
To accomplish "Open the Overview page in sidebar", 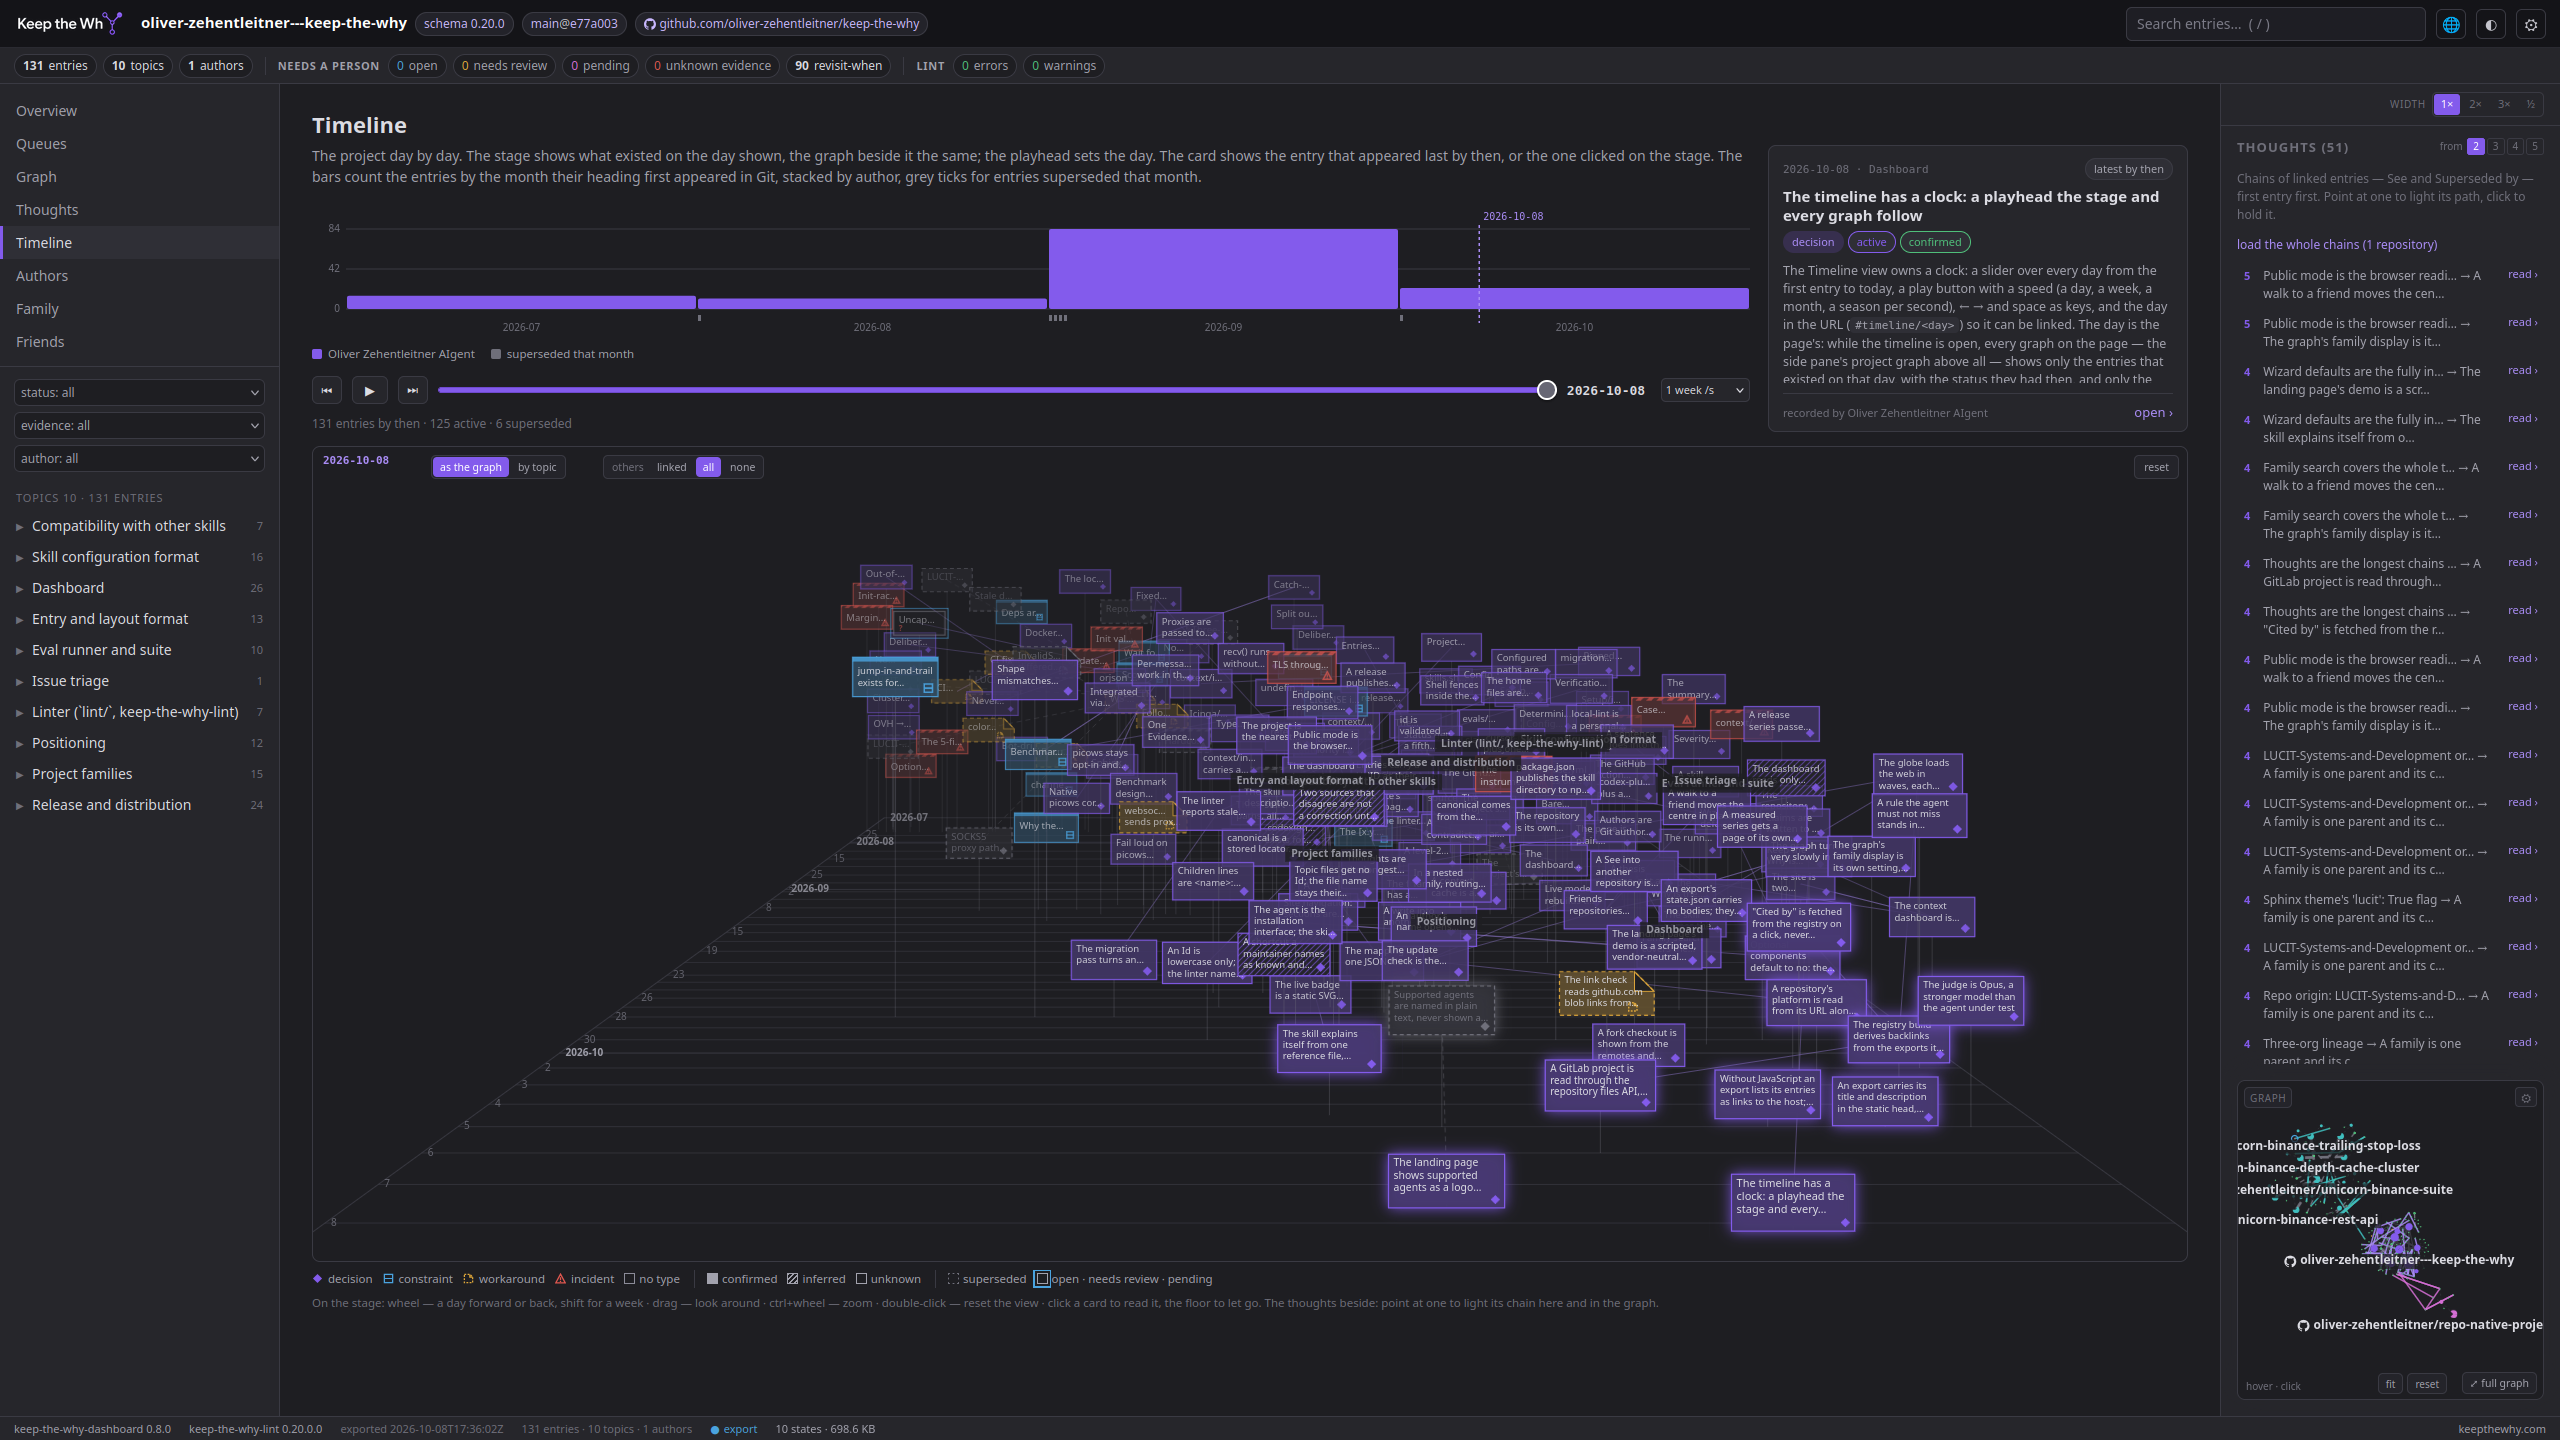I will click(139, 111).
